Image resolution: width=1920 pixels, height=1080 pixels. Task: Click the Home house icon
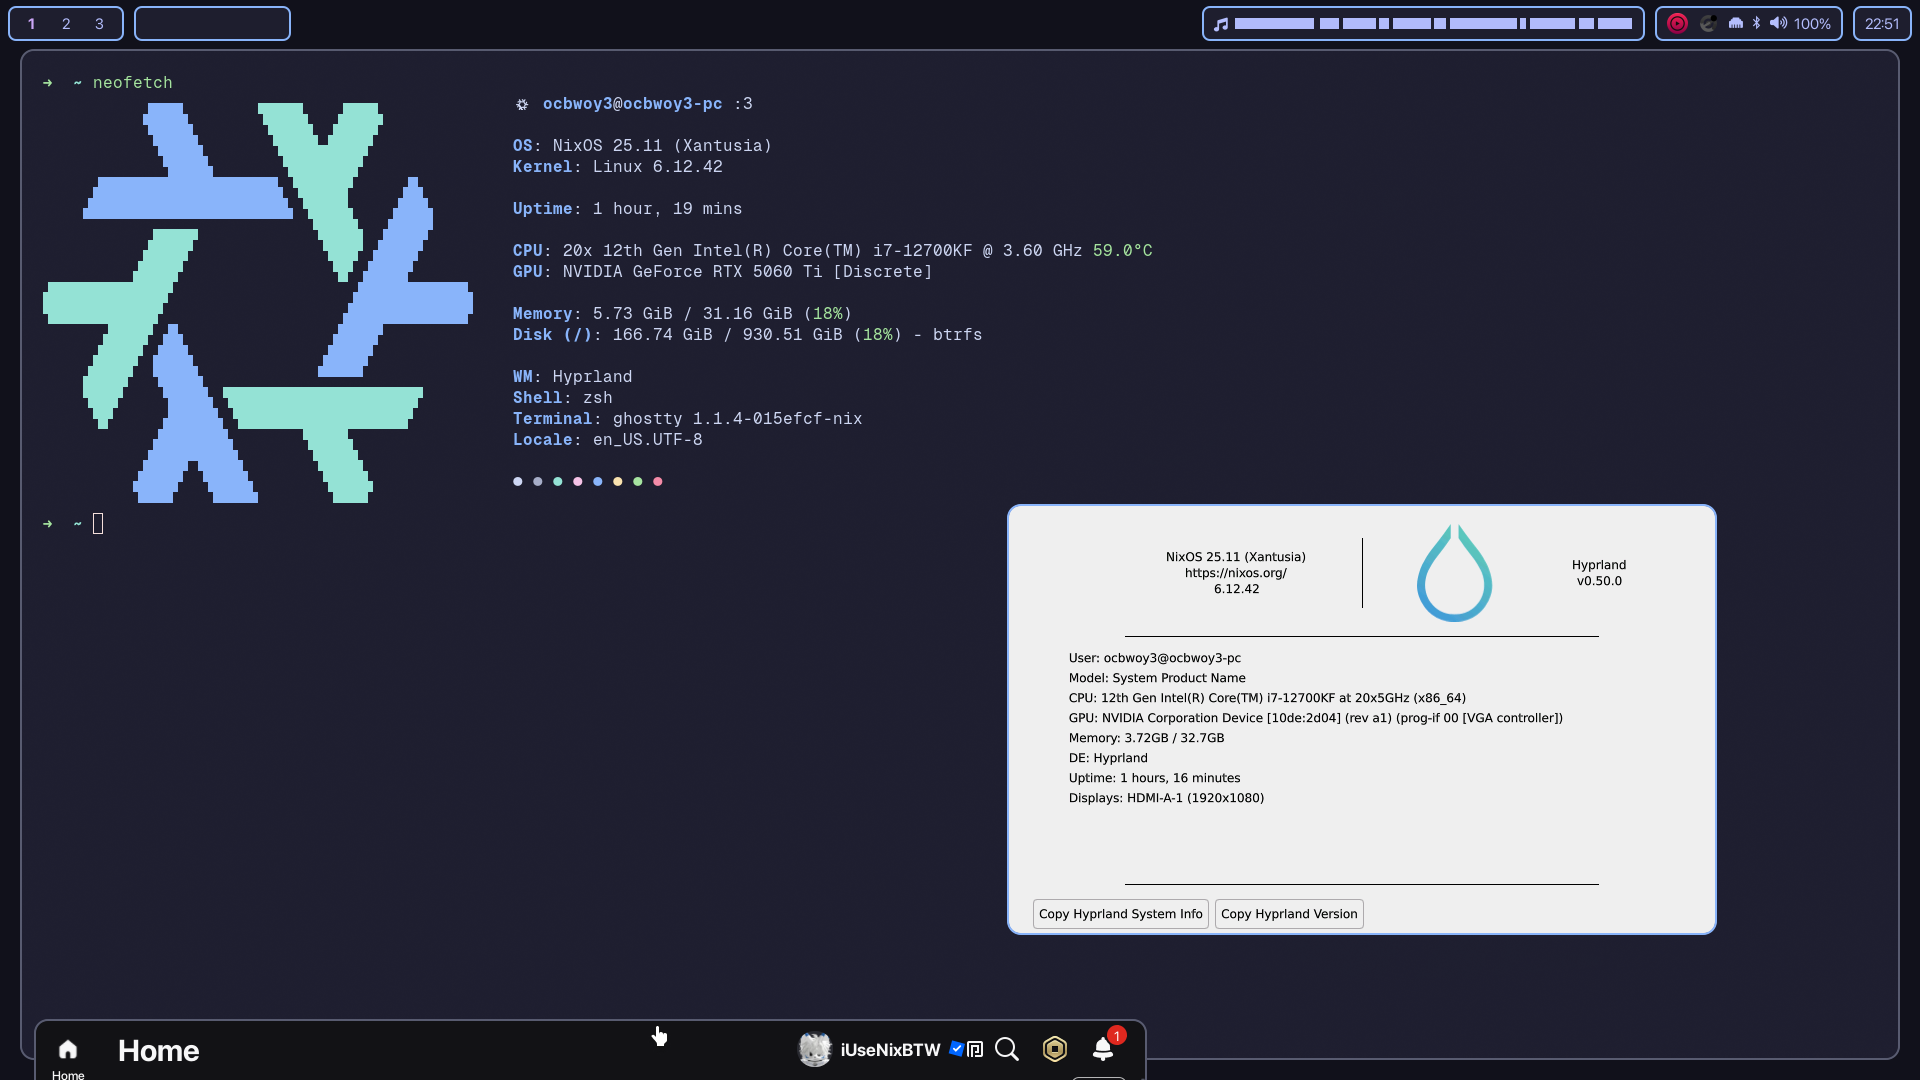tap(68, 1050)
